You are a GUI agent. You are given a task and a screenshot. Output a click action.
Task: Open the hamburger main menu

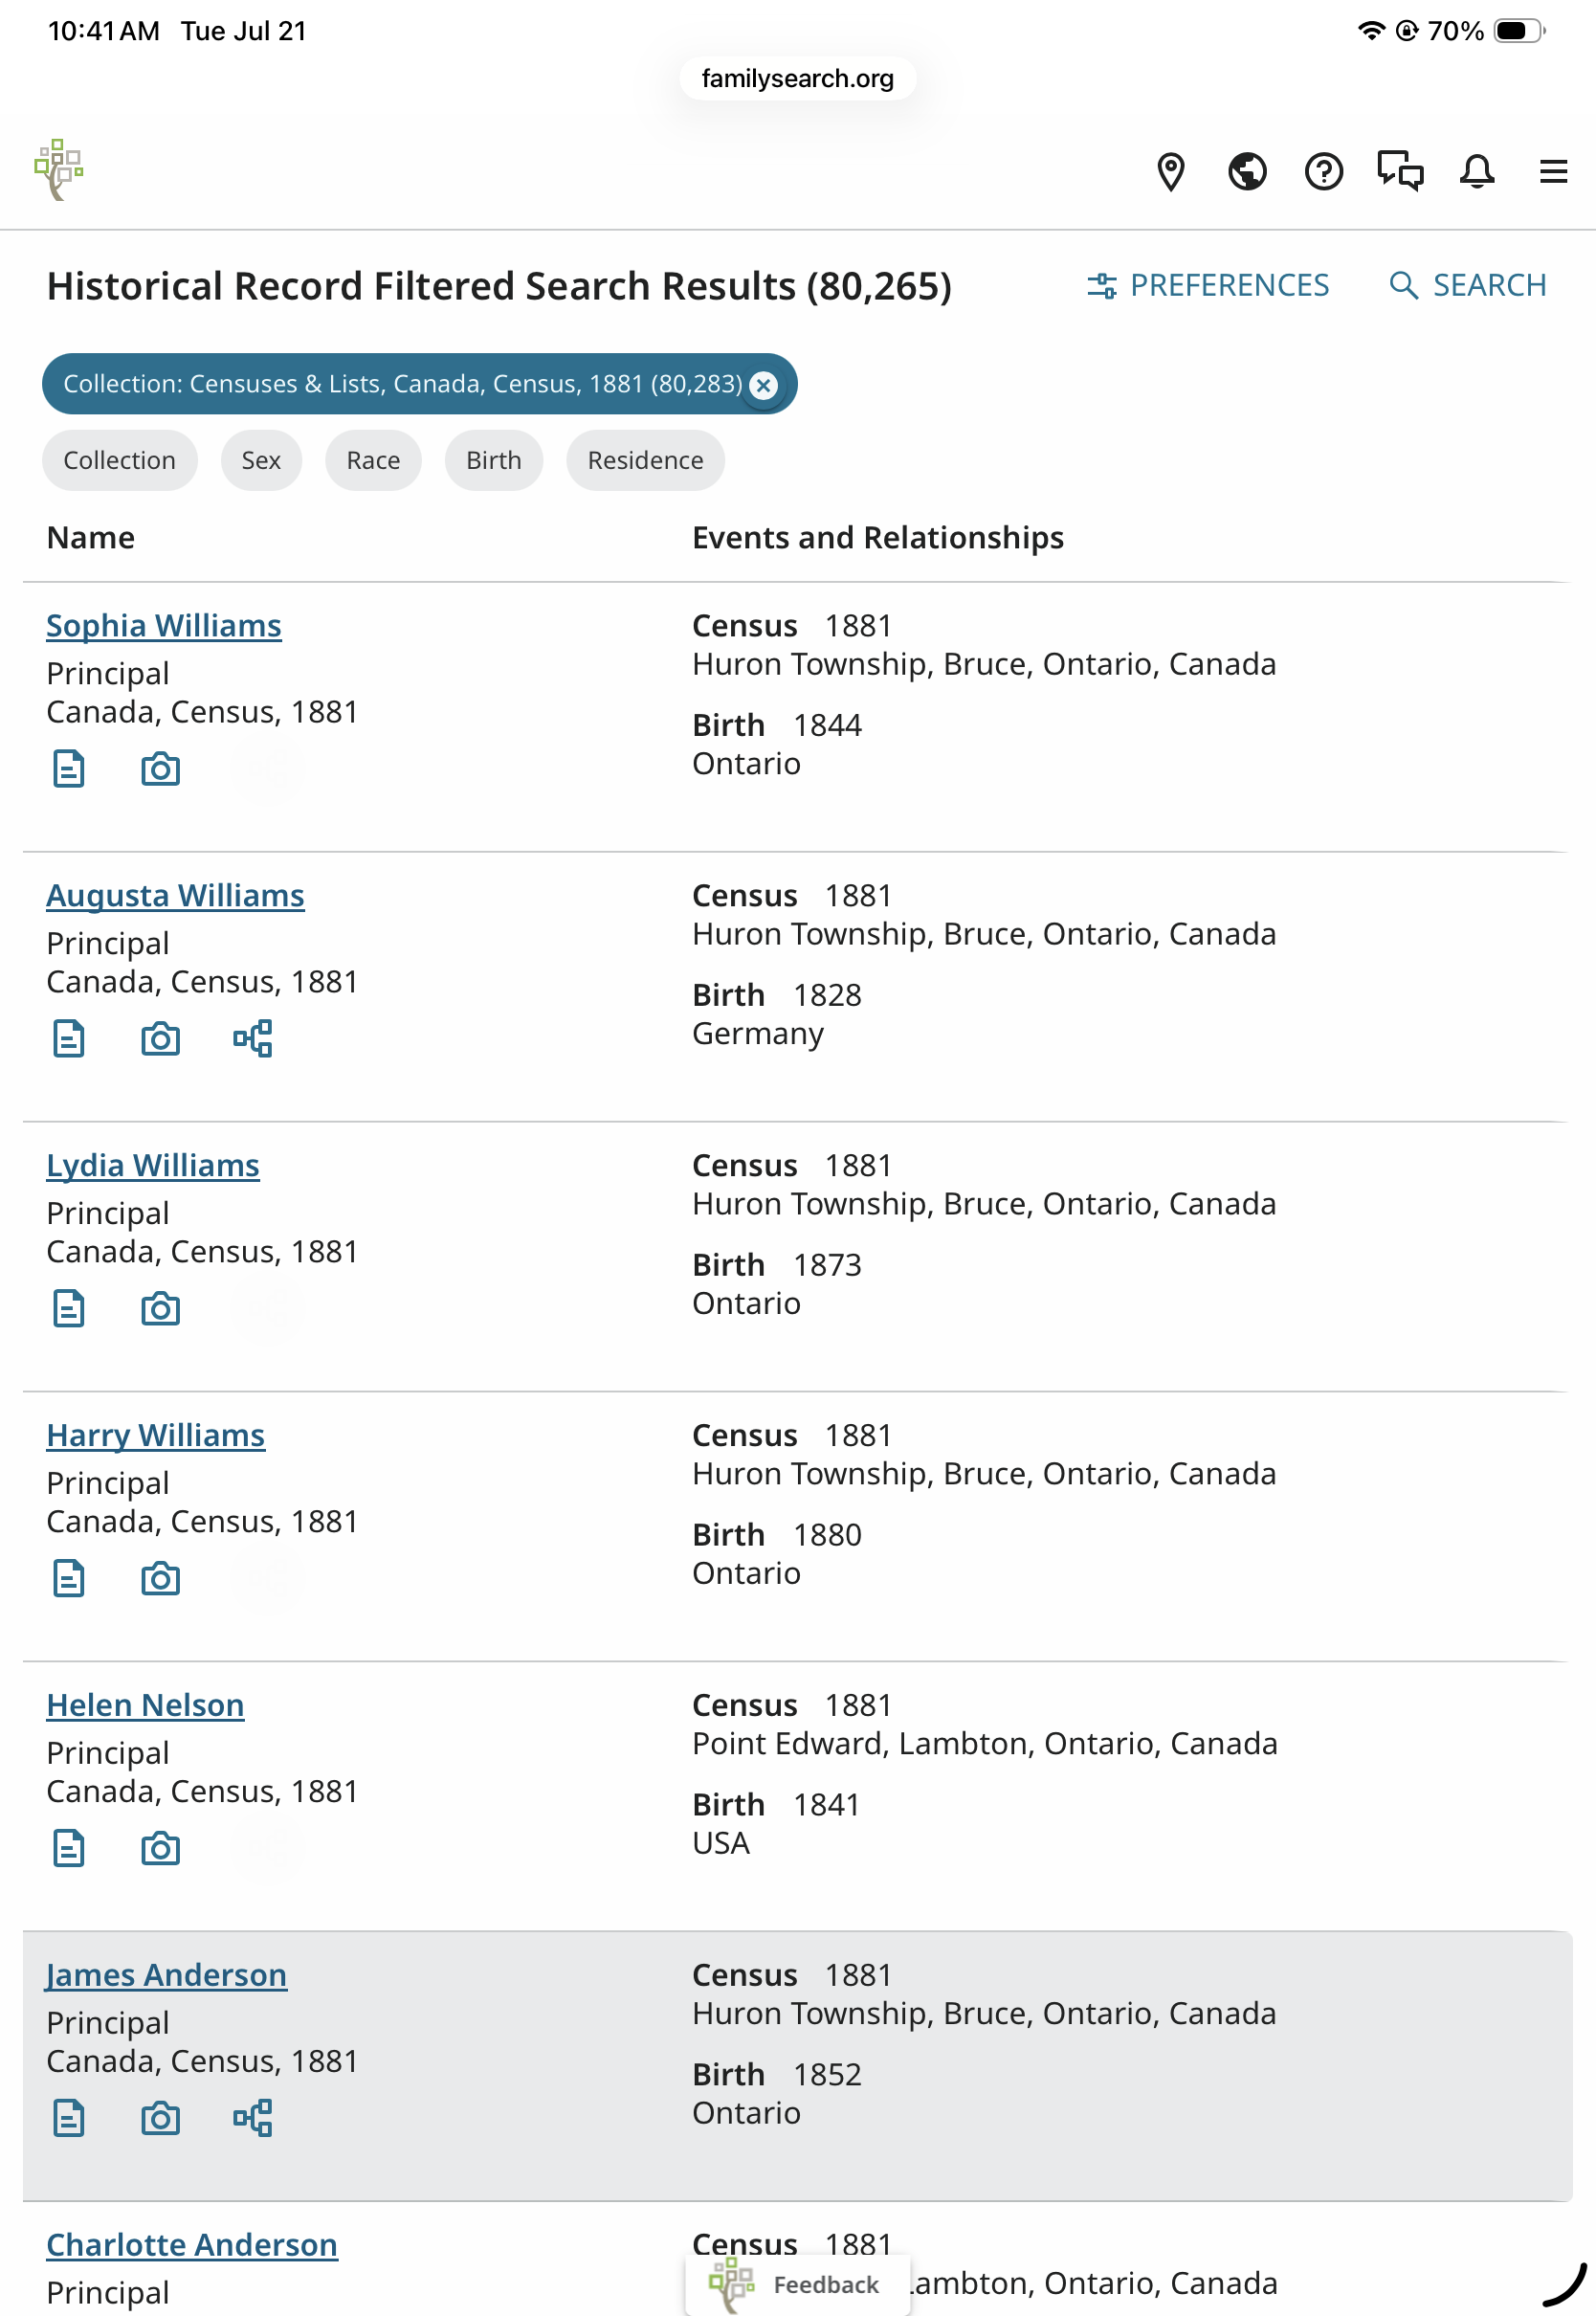(x=1552, y=172)
